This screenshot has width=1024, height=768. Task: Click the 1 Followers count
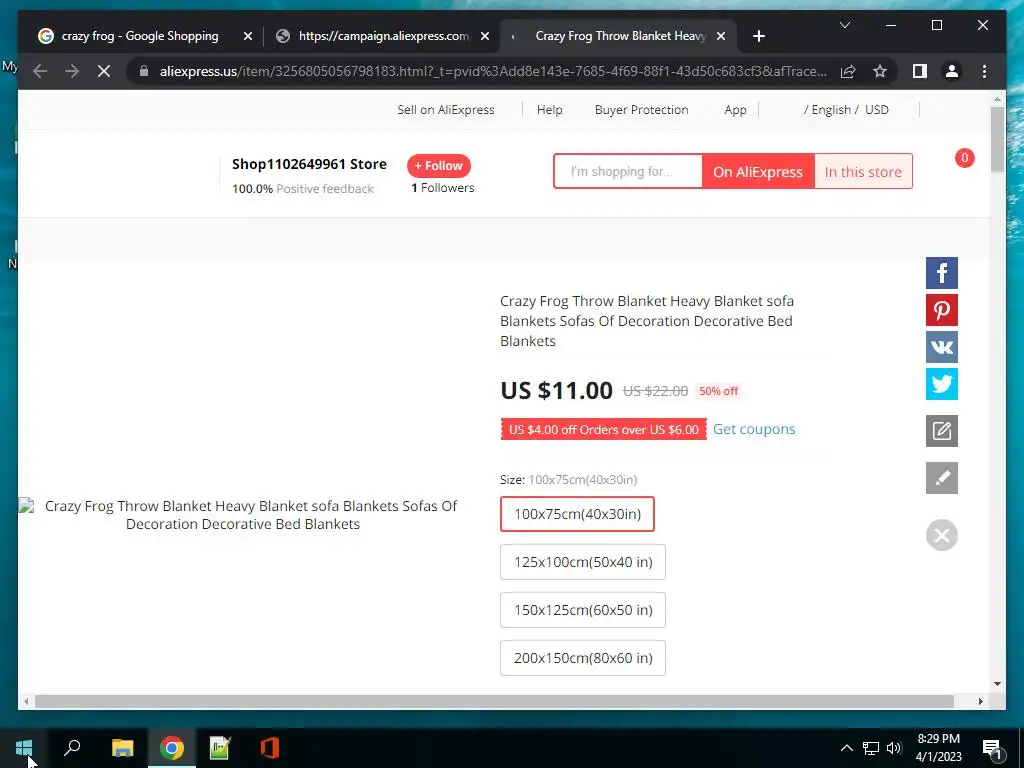click(x=443, y=188)
